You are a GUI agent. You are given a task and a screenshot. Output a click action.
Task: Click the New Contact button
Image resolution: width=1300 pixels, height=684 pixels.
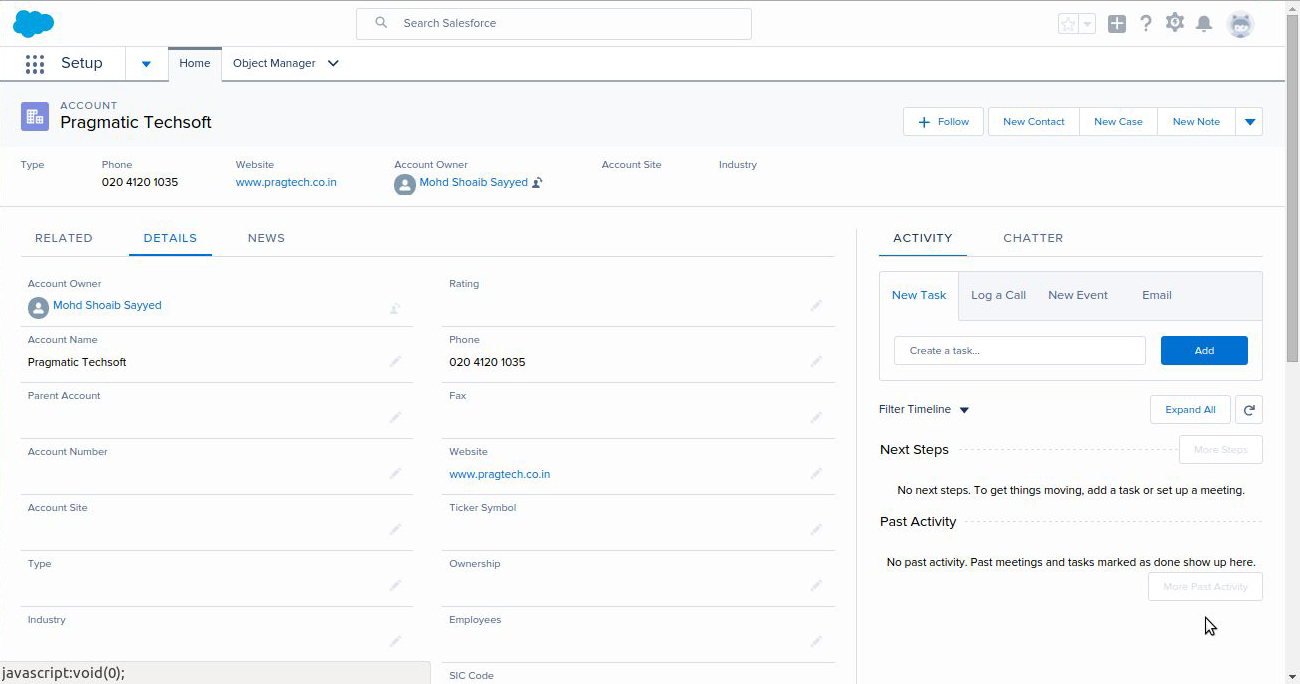pos(1034,122)
